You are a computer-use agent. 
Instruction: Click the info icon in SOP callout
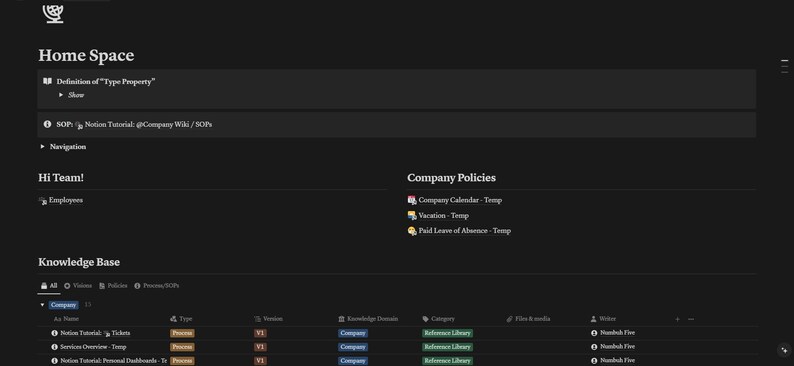pos(47,124)
